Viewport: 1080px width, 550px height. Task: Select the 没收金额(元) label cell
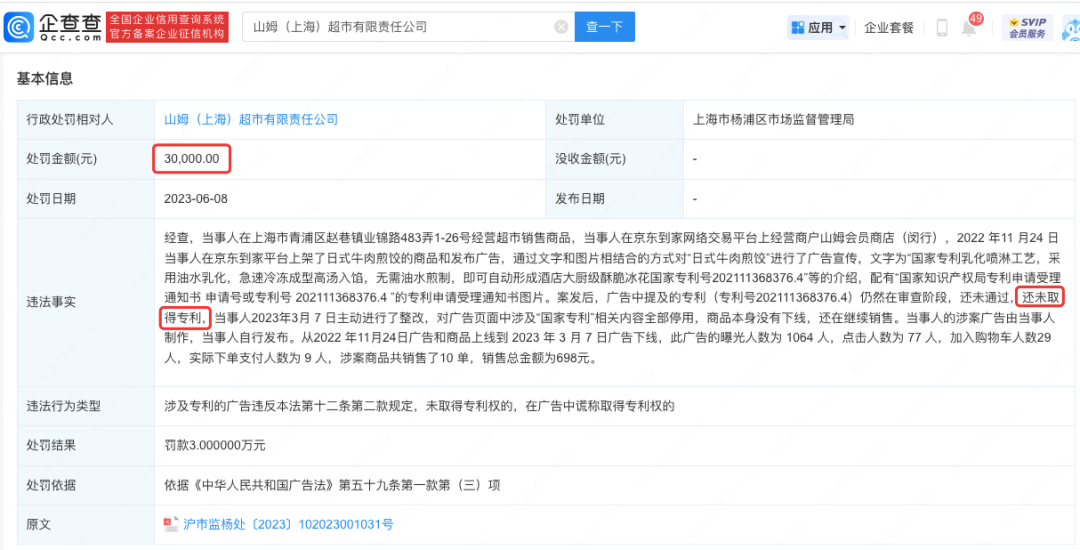[614, 159]
